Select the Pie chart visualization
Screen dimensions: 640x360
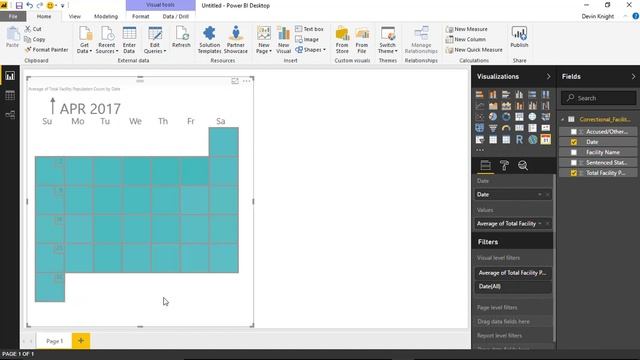493,117
